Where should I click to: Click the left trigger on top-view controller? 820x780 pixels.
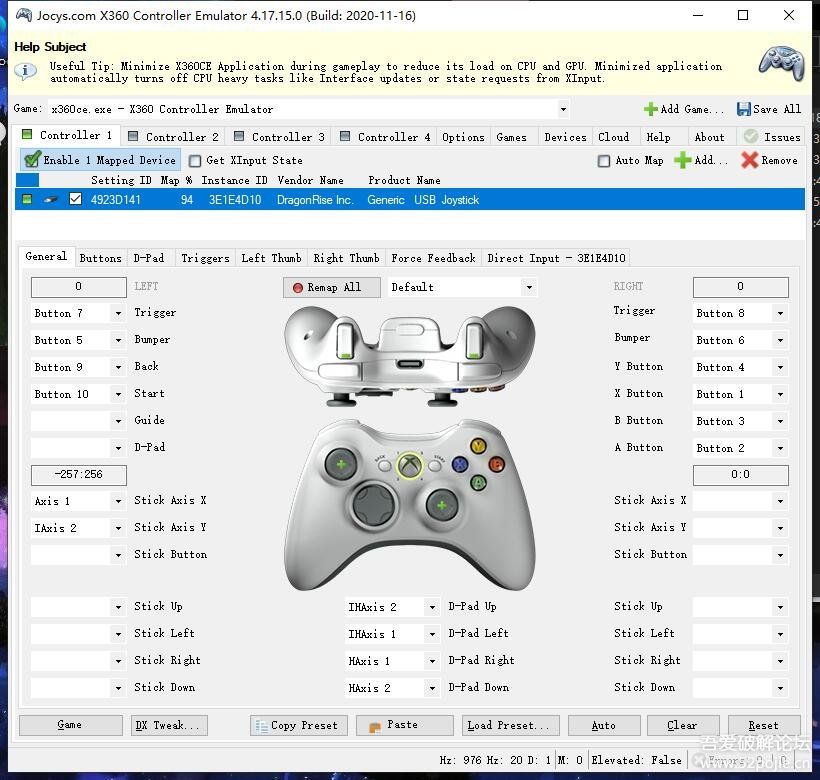click(x=344, y=340)
